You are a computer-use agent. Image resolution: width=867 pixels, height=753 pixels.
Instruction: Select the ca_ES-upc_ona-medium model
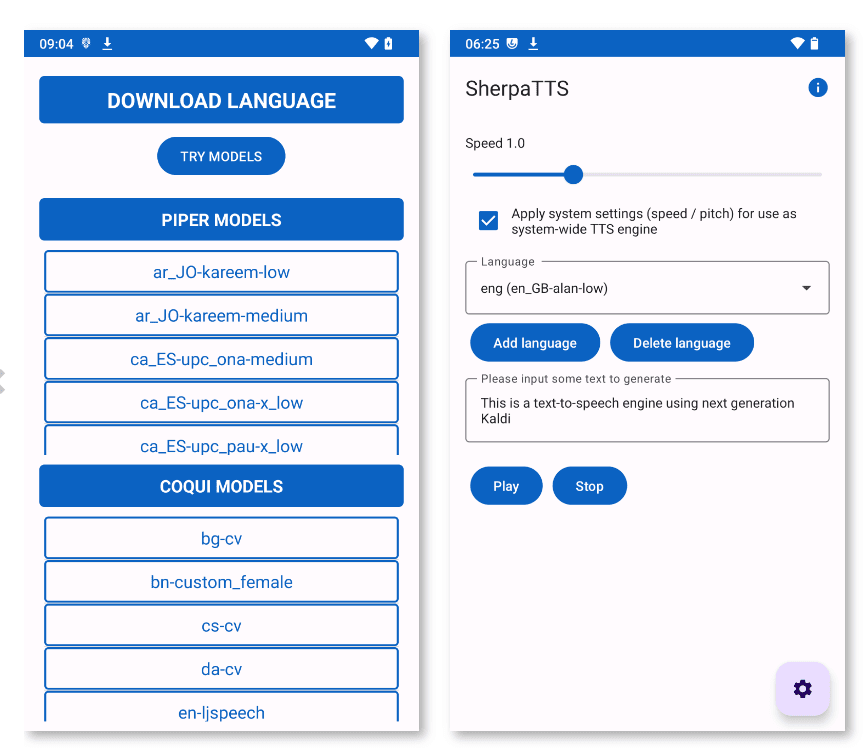[x=221, y=359]
